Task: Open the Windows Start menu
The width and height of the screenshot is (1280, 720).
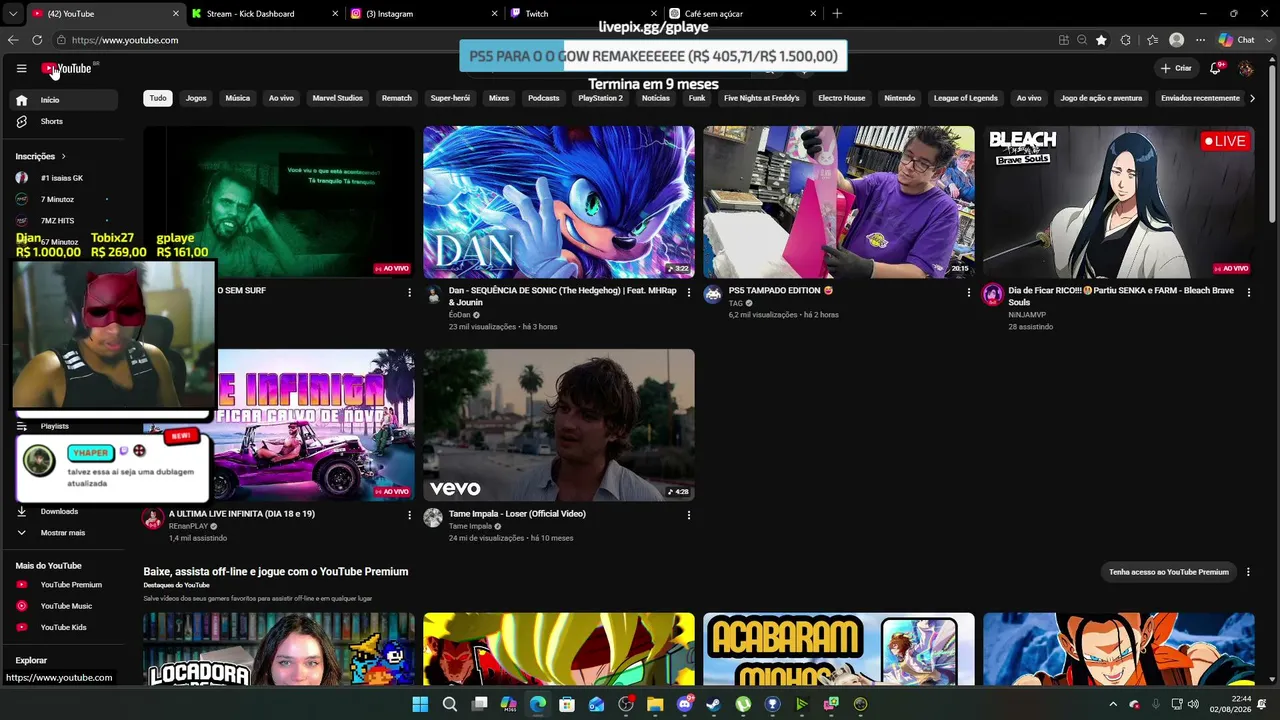Action: tap(420, 704)
